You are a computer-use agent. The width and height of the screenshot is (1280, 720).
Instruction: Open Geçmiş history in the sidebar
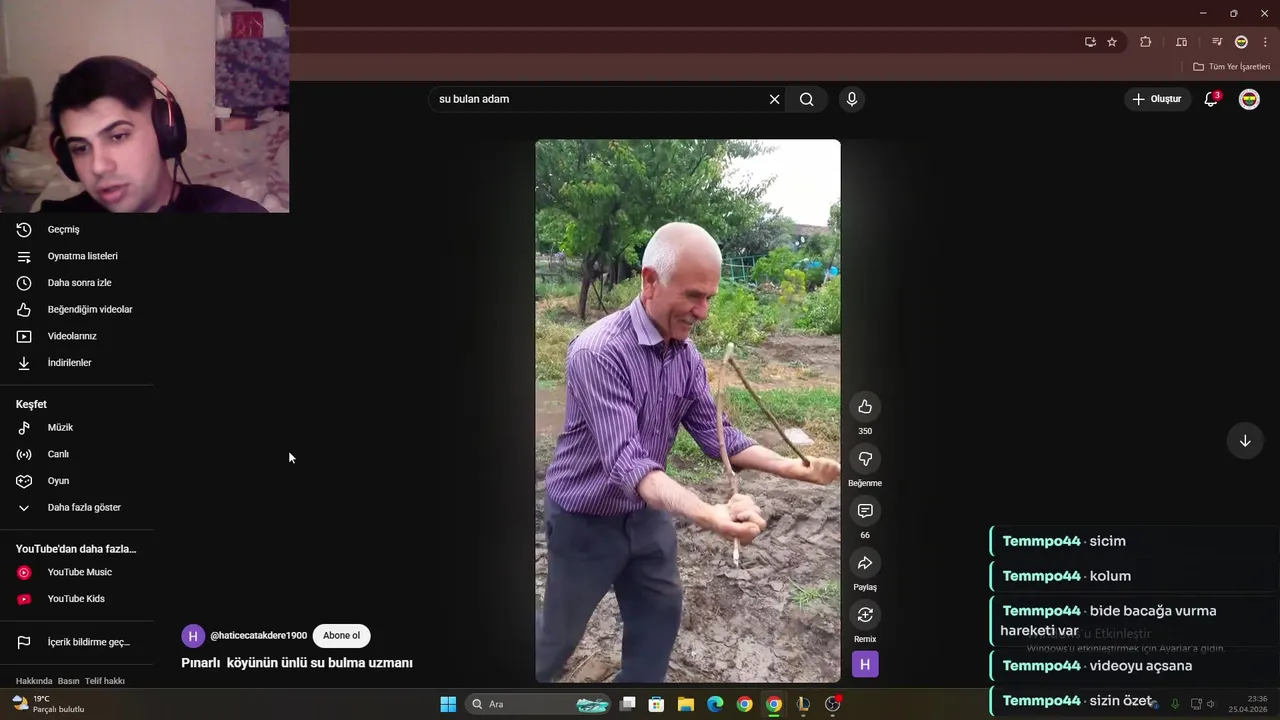click(x=77, y=230)
